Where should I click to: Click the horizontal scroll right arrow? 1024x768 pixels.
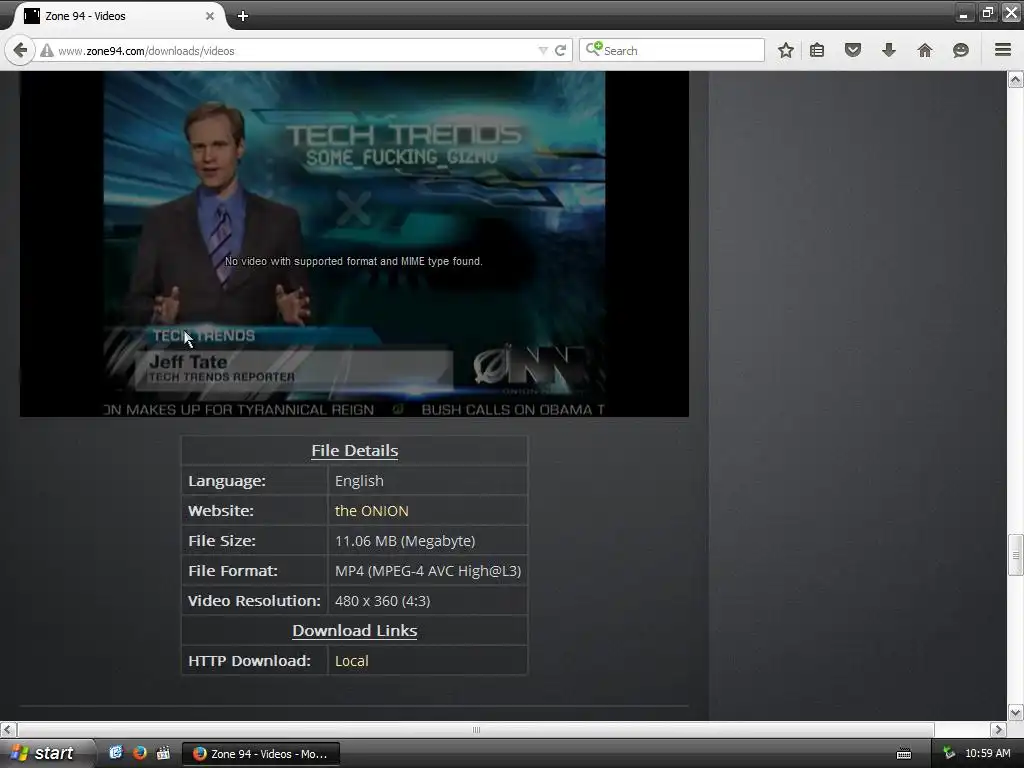[999, 729]
